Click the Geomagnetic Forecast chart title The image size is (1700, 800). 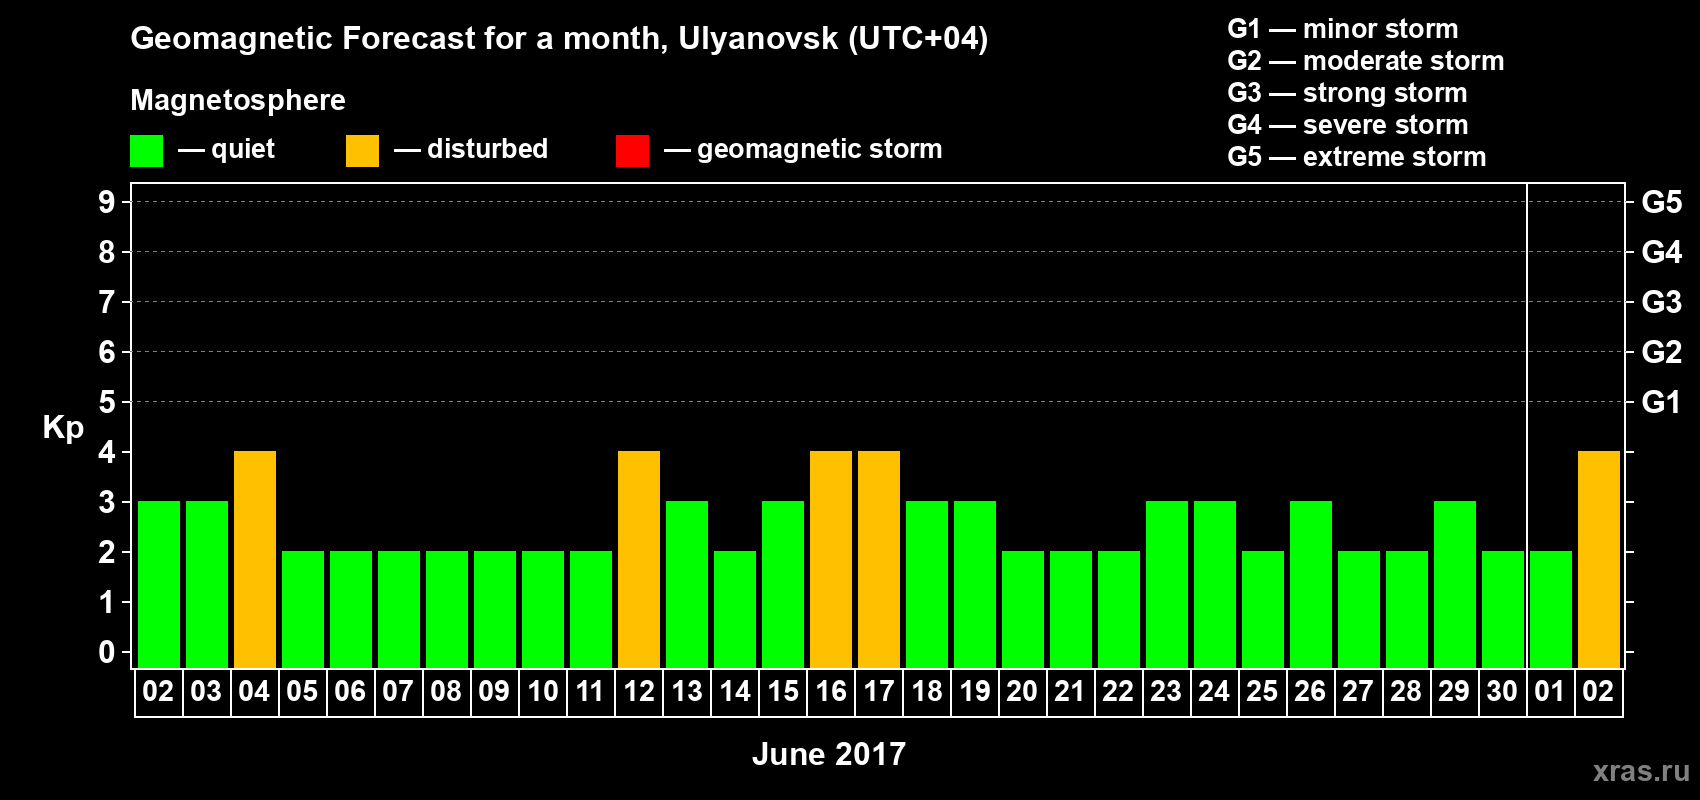[x=559, y=39]
